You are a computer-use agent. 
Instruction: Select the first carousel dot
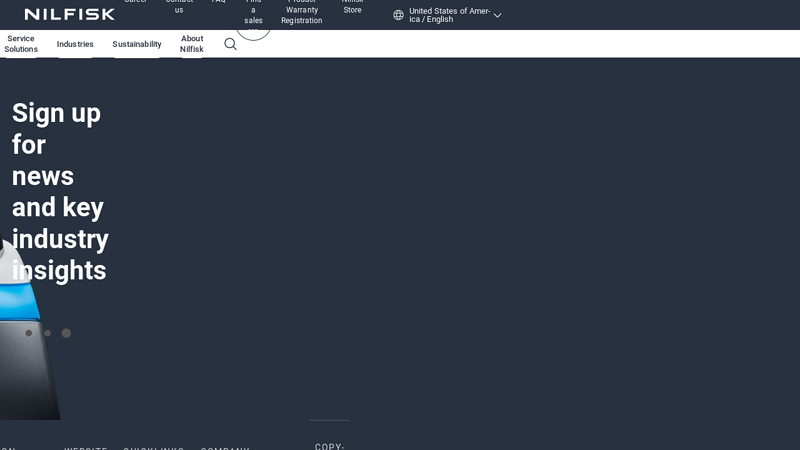click(29, 333)
